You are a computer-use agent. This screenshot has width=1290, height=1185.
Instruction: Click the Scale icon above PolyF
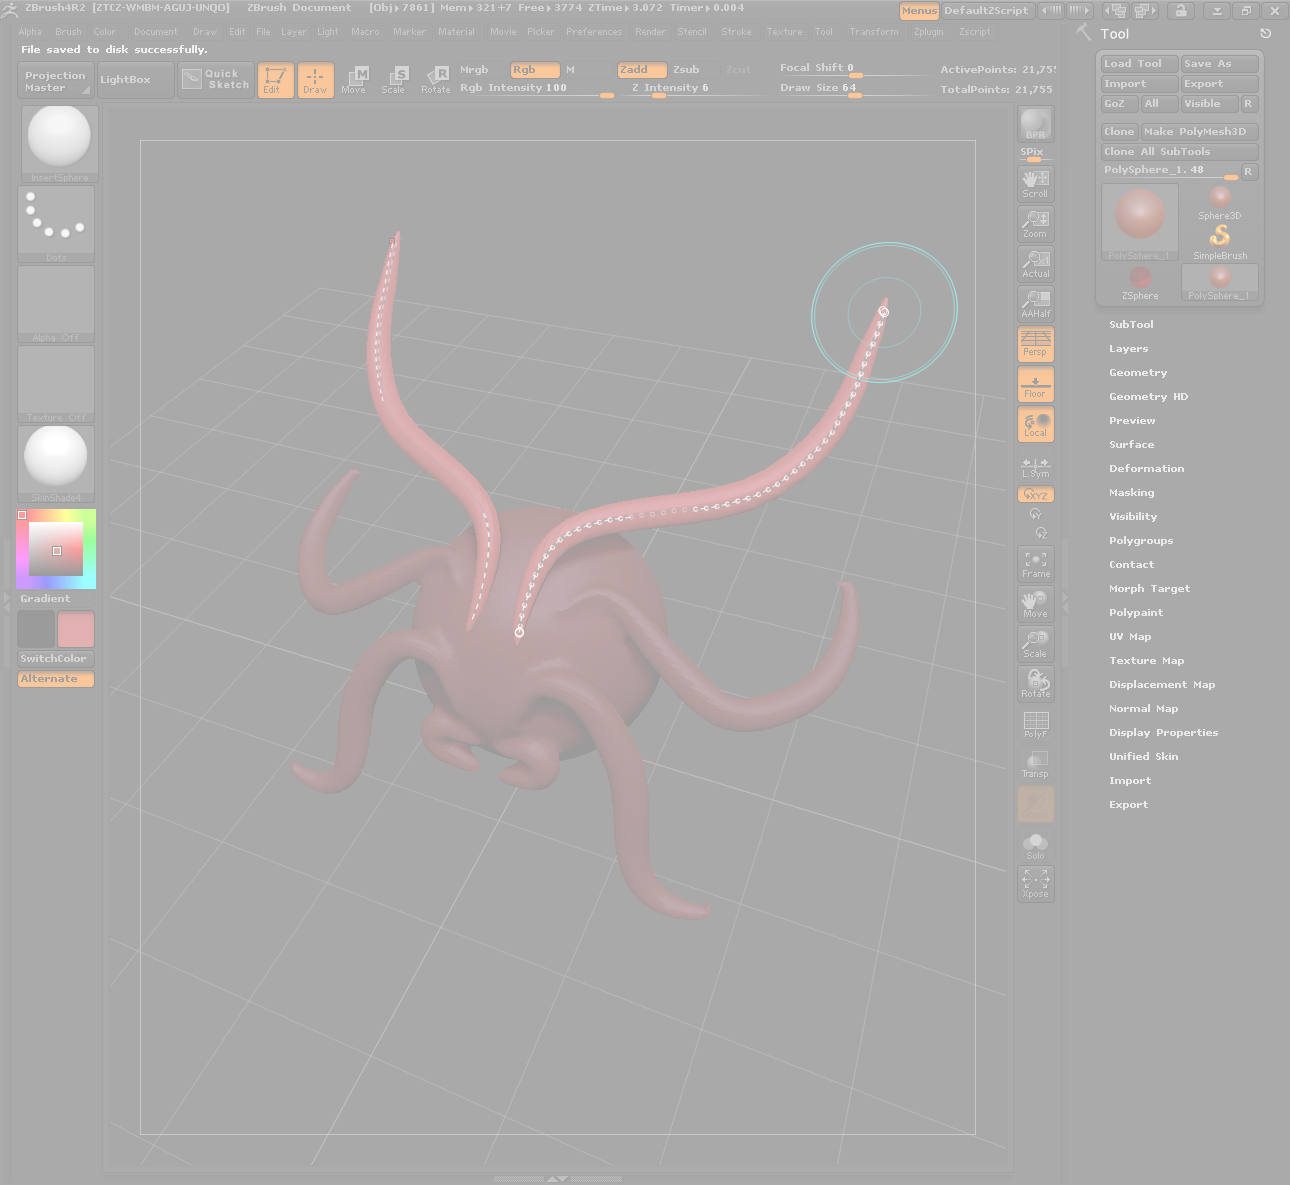(1036, 644)
